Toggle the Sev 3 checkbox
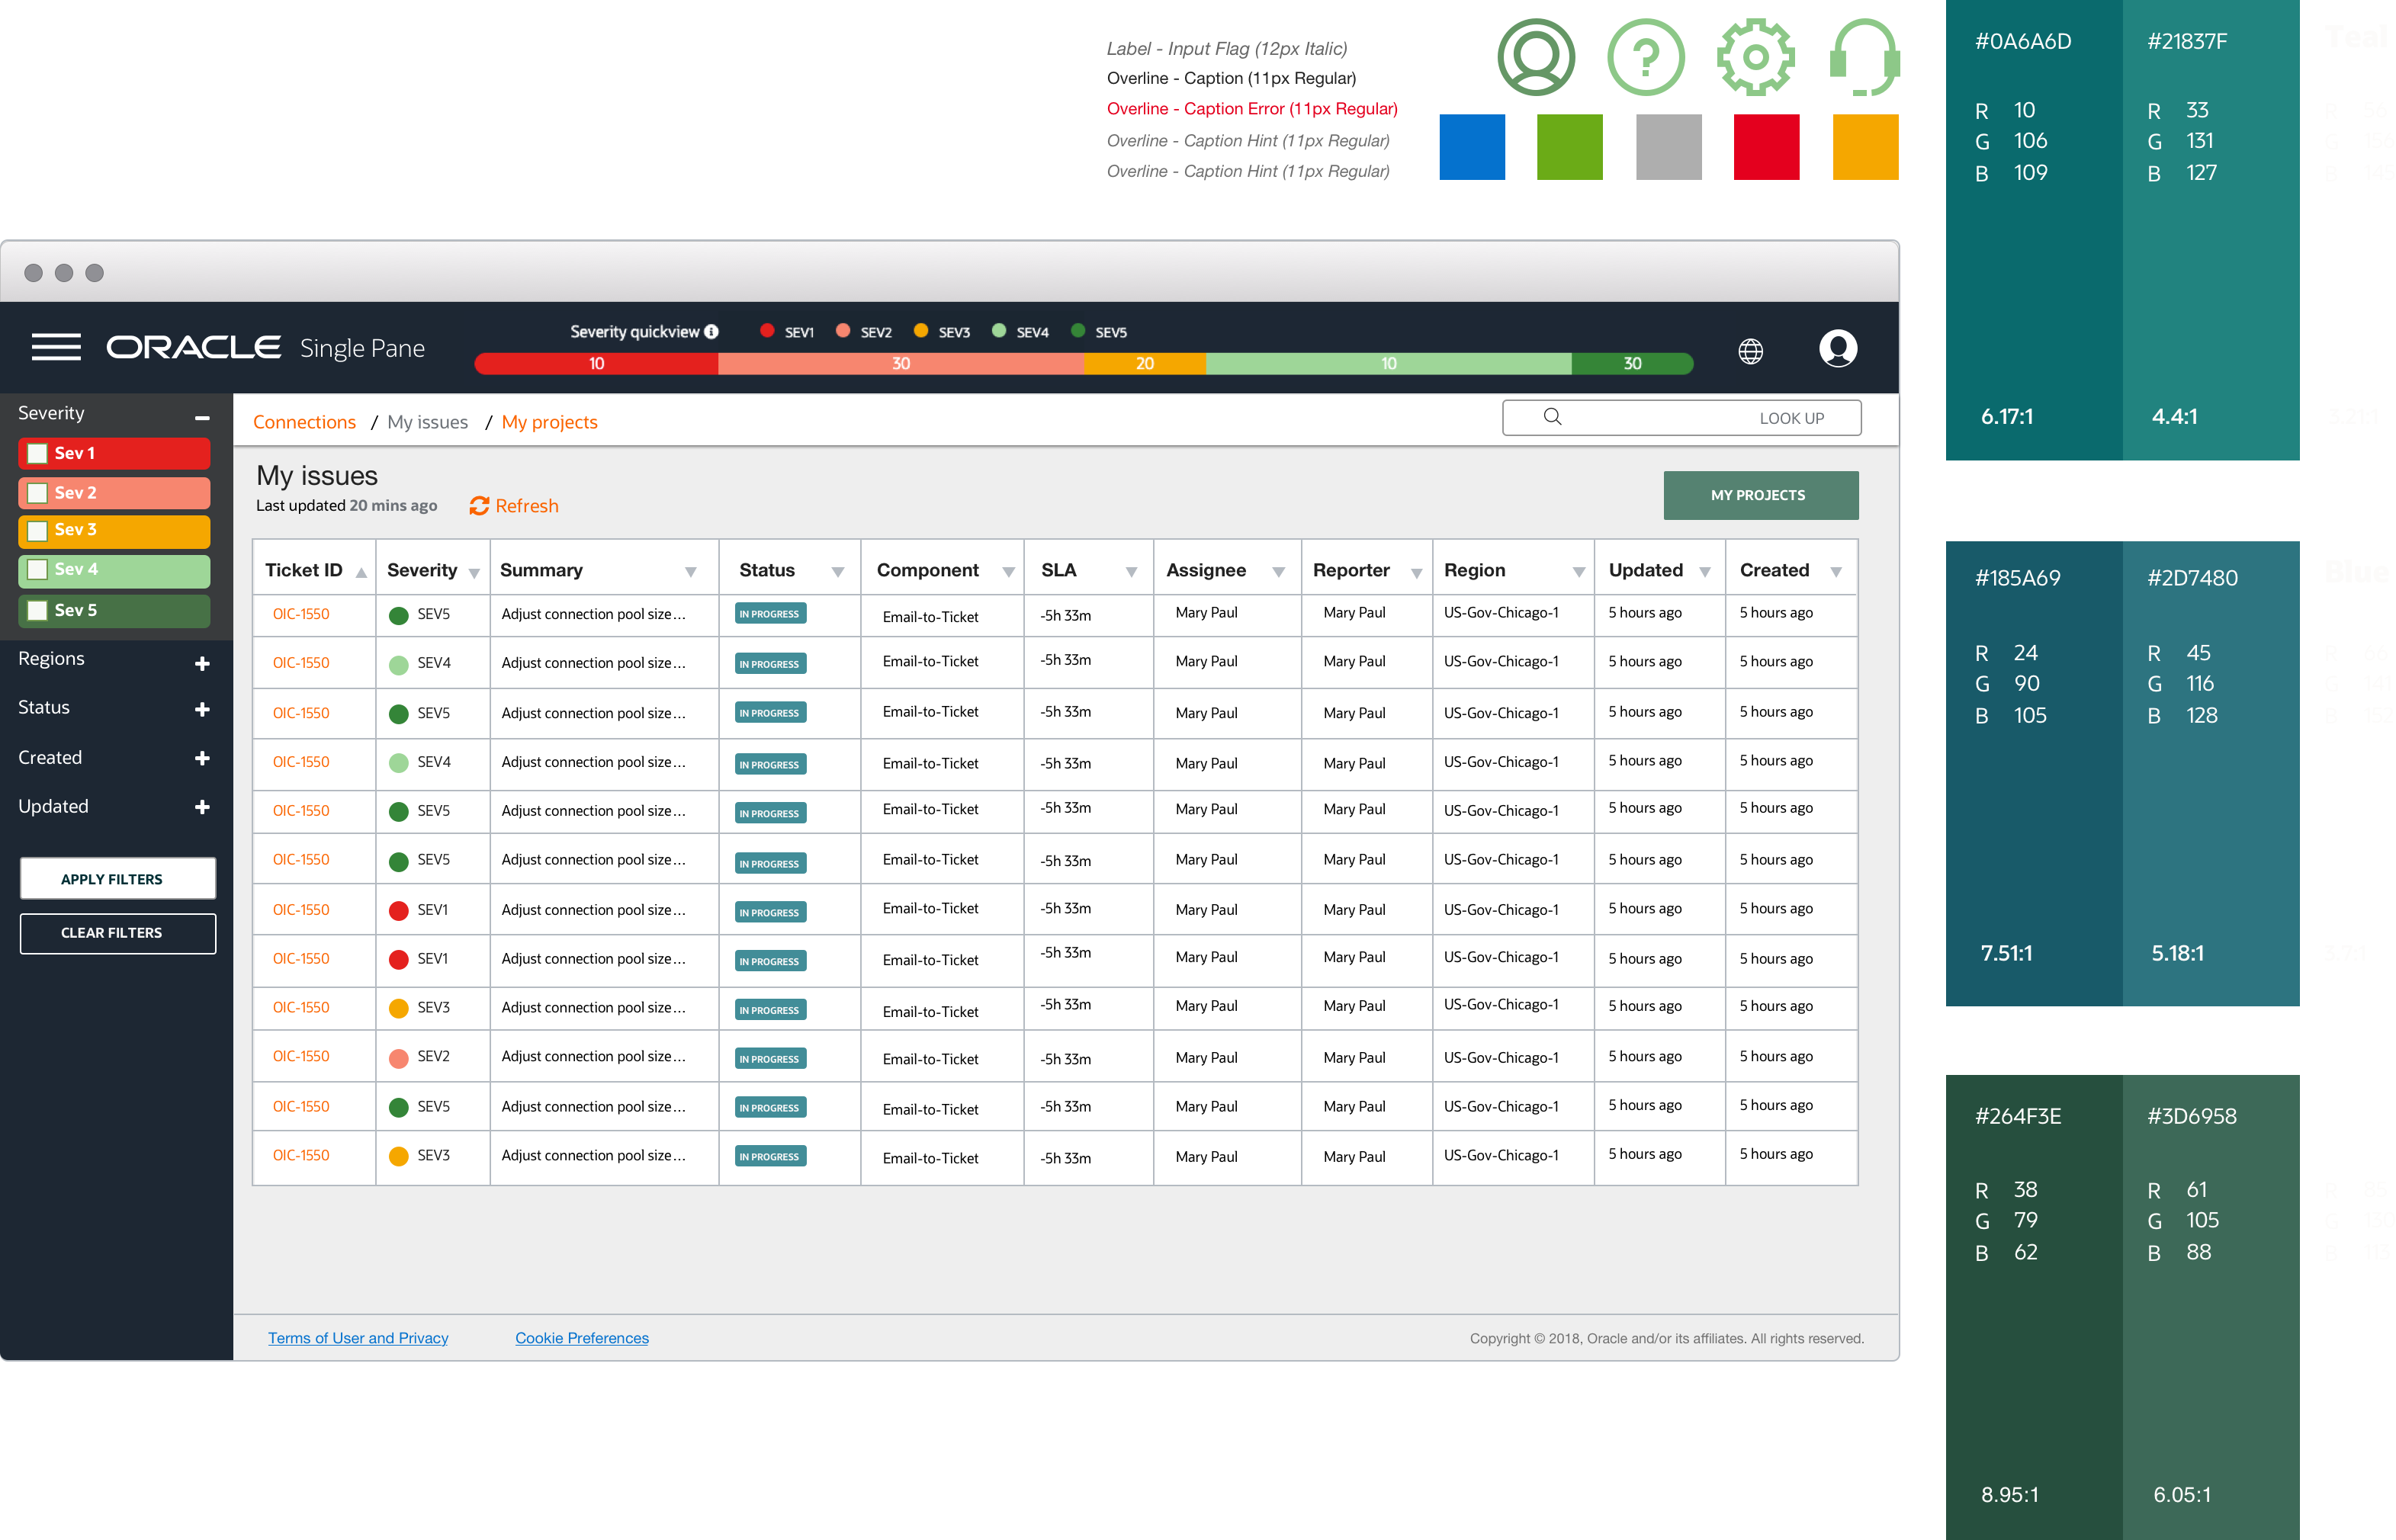Viewport: 2396px width, 1540px height. click(x=38, y=531)
